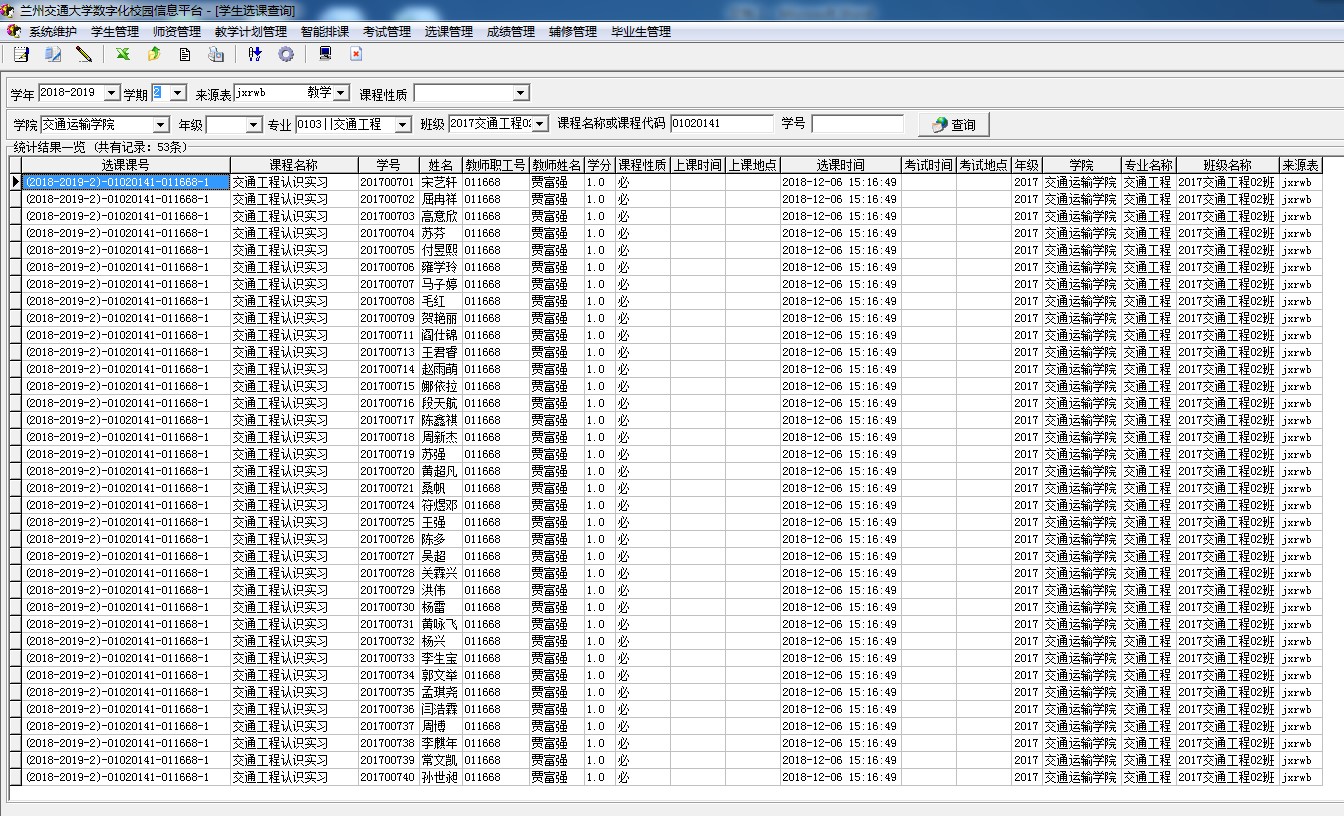1344x816 pixels.
Task: Open the 学院 dropdown showing 交通运输学院
Action: tap(161, 125)
